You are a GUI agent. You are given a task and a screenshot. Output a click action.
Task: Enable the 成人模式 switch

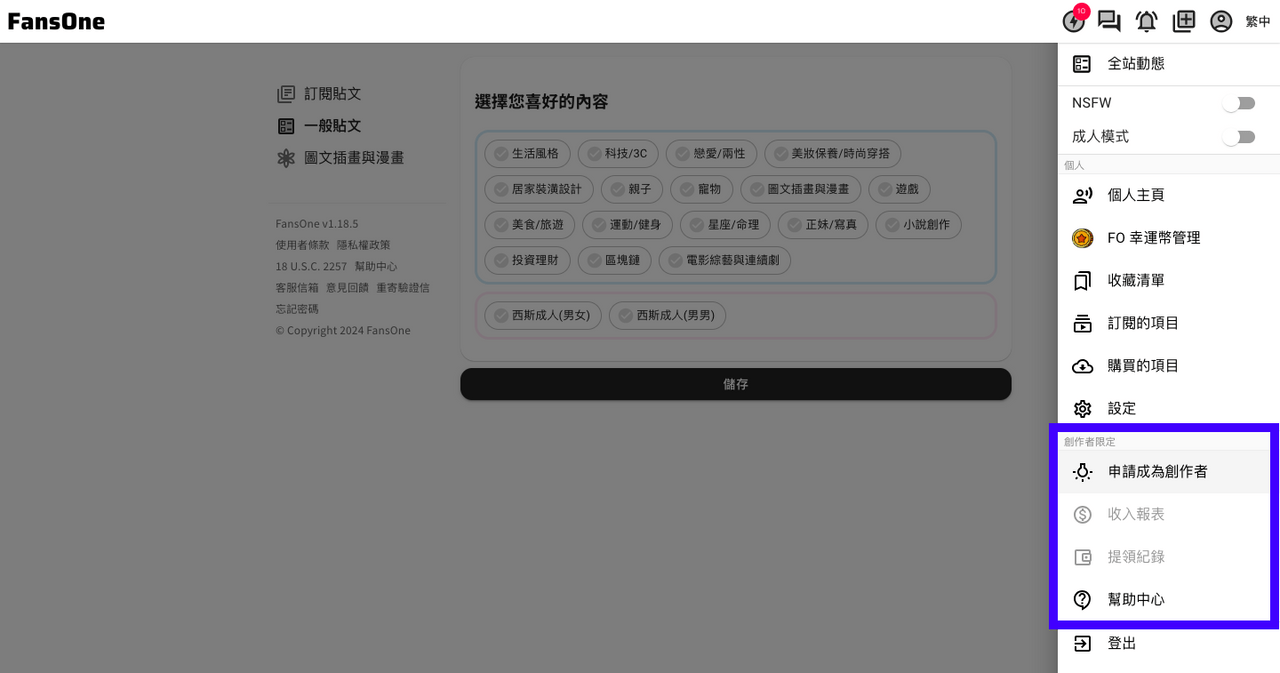[1239, 137]
